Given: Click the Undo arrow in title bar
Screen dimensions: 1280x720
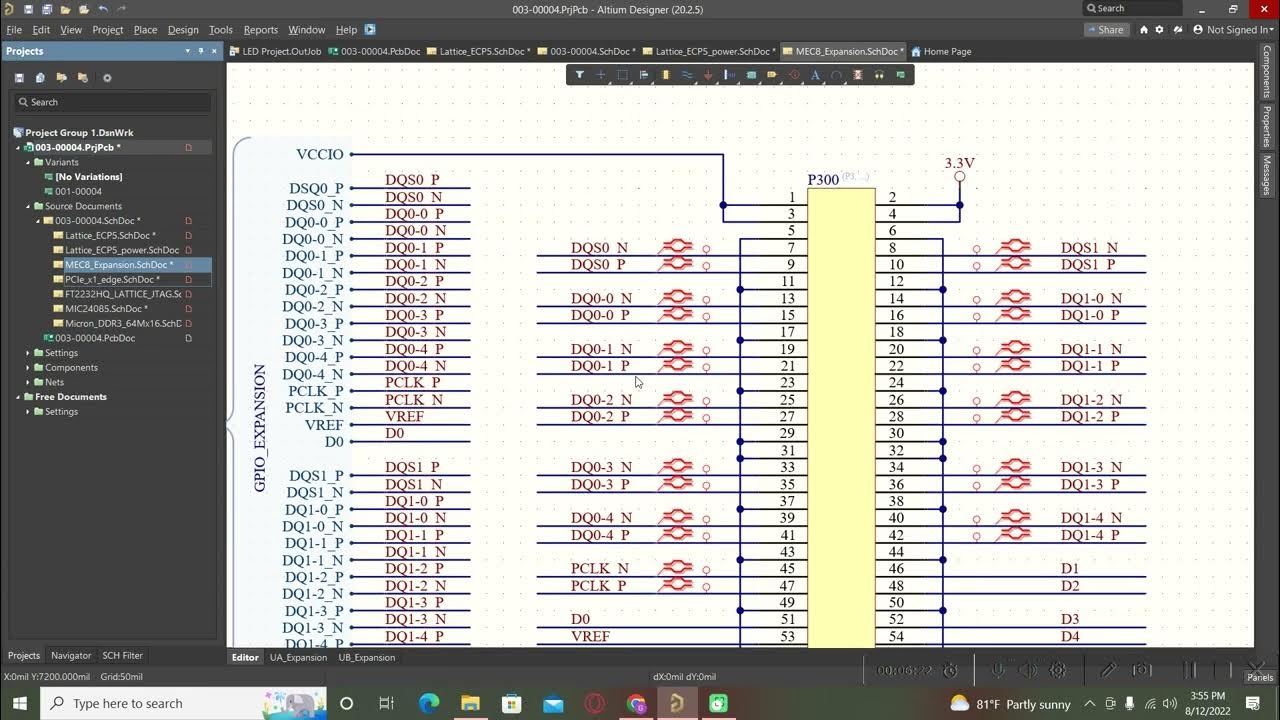Looking at the screenshot, I should click(x=102, y=9).
